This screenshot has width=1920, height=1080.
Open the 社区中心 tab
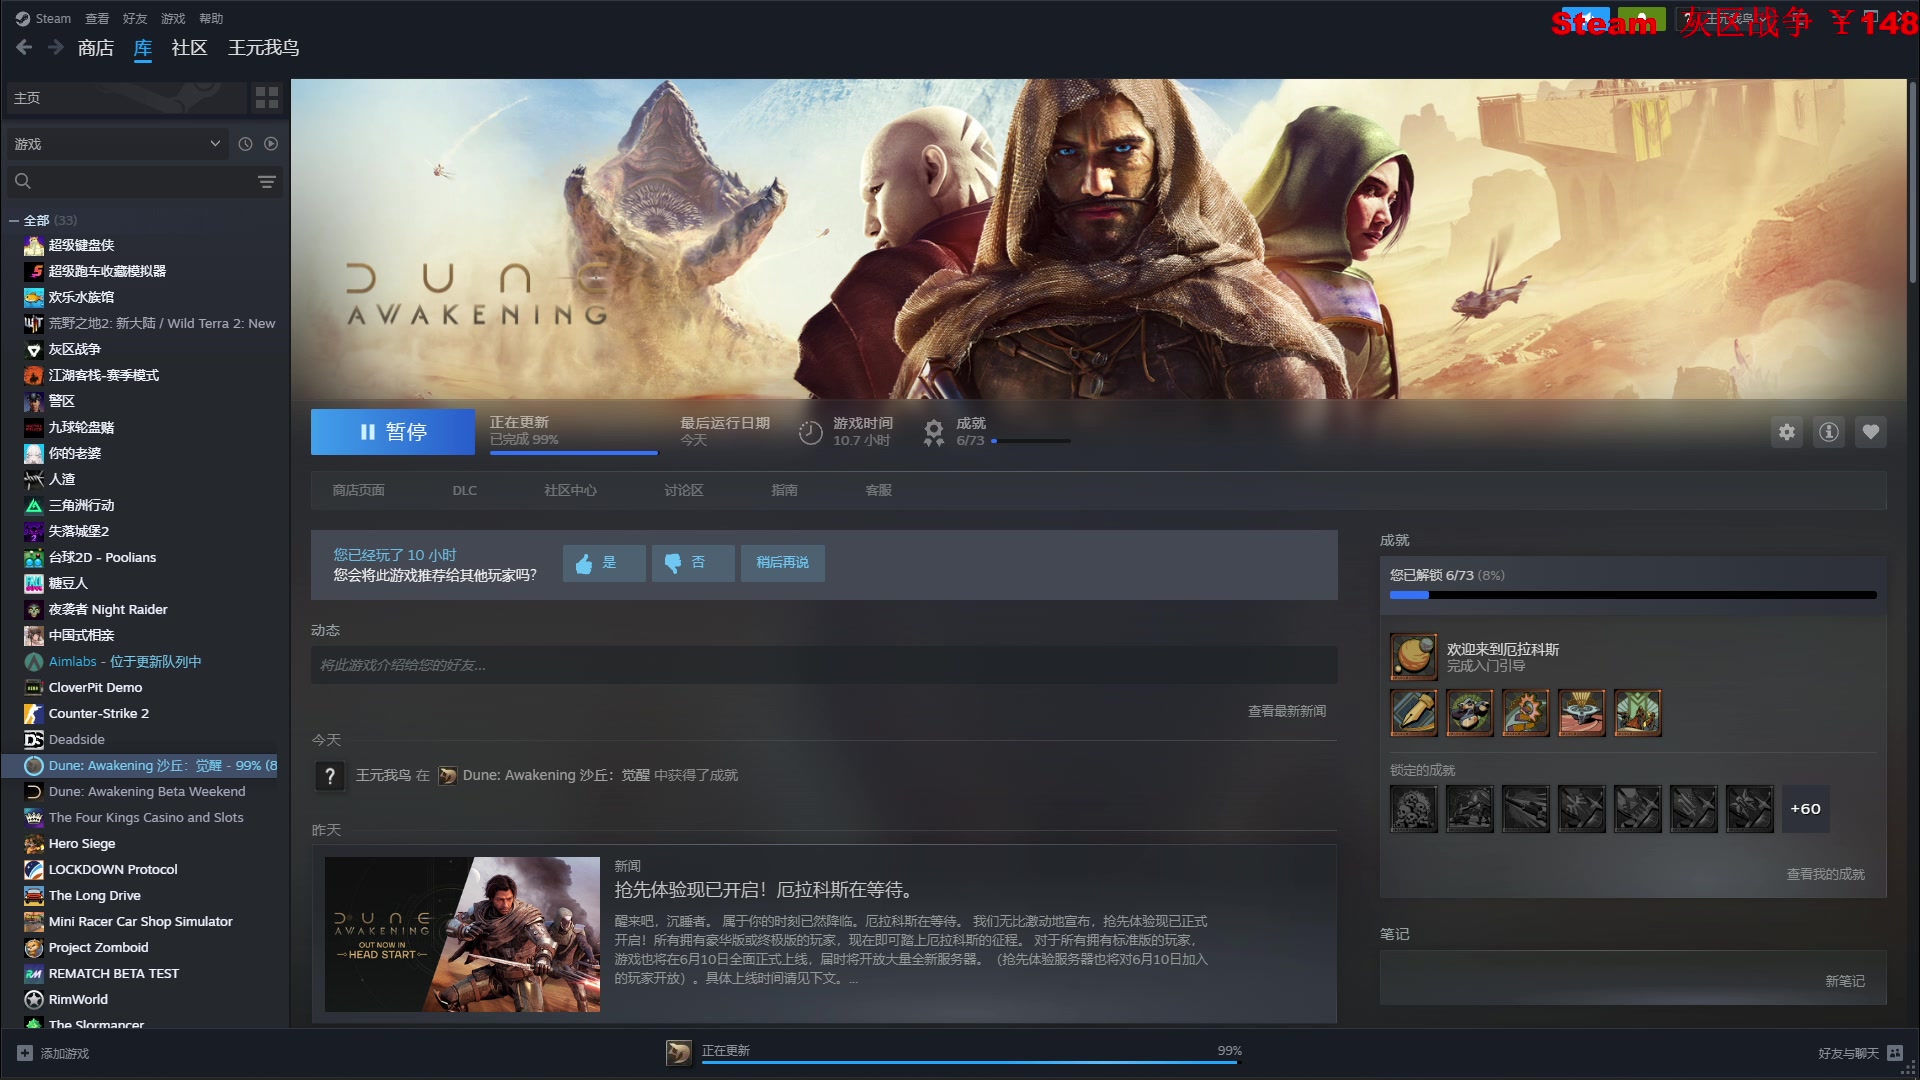point(570,490)
